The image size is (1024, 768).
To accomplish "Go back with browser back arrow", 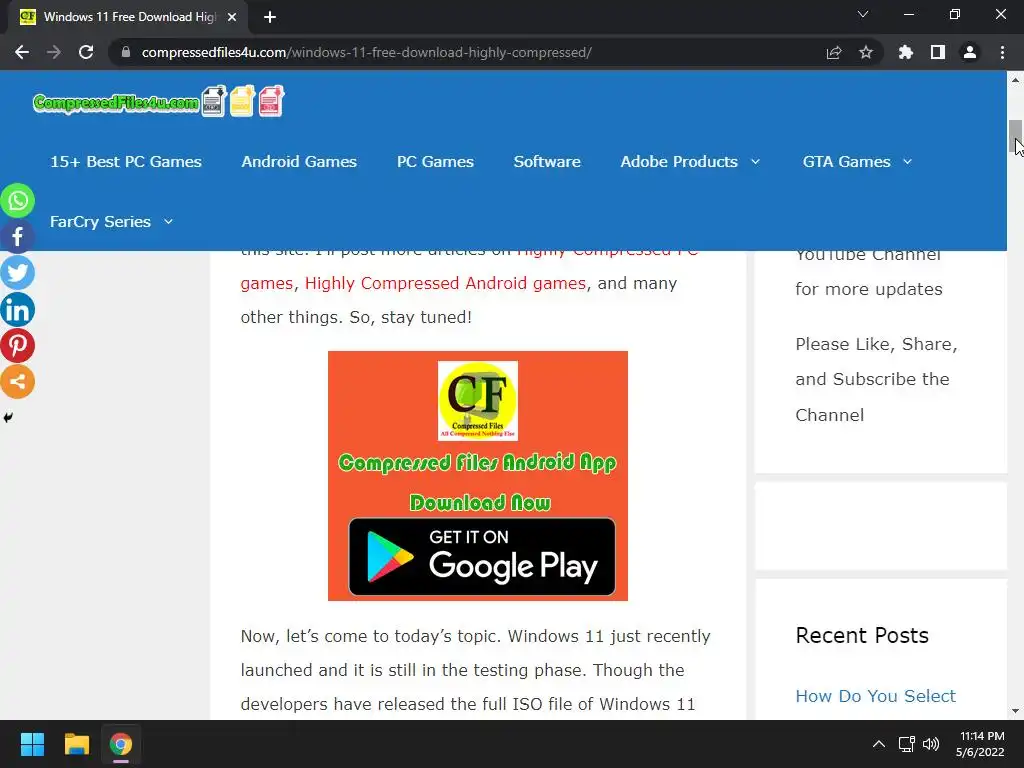I will coord(22,52).
